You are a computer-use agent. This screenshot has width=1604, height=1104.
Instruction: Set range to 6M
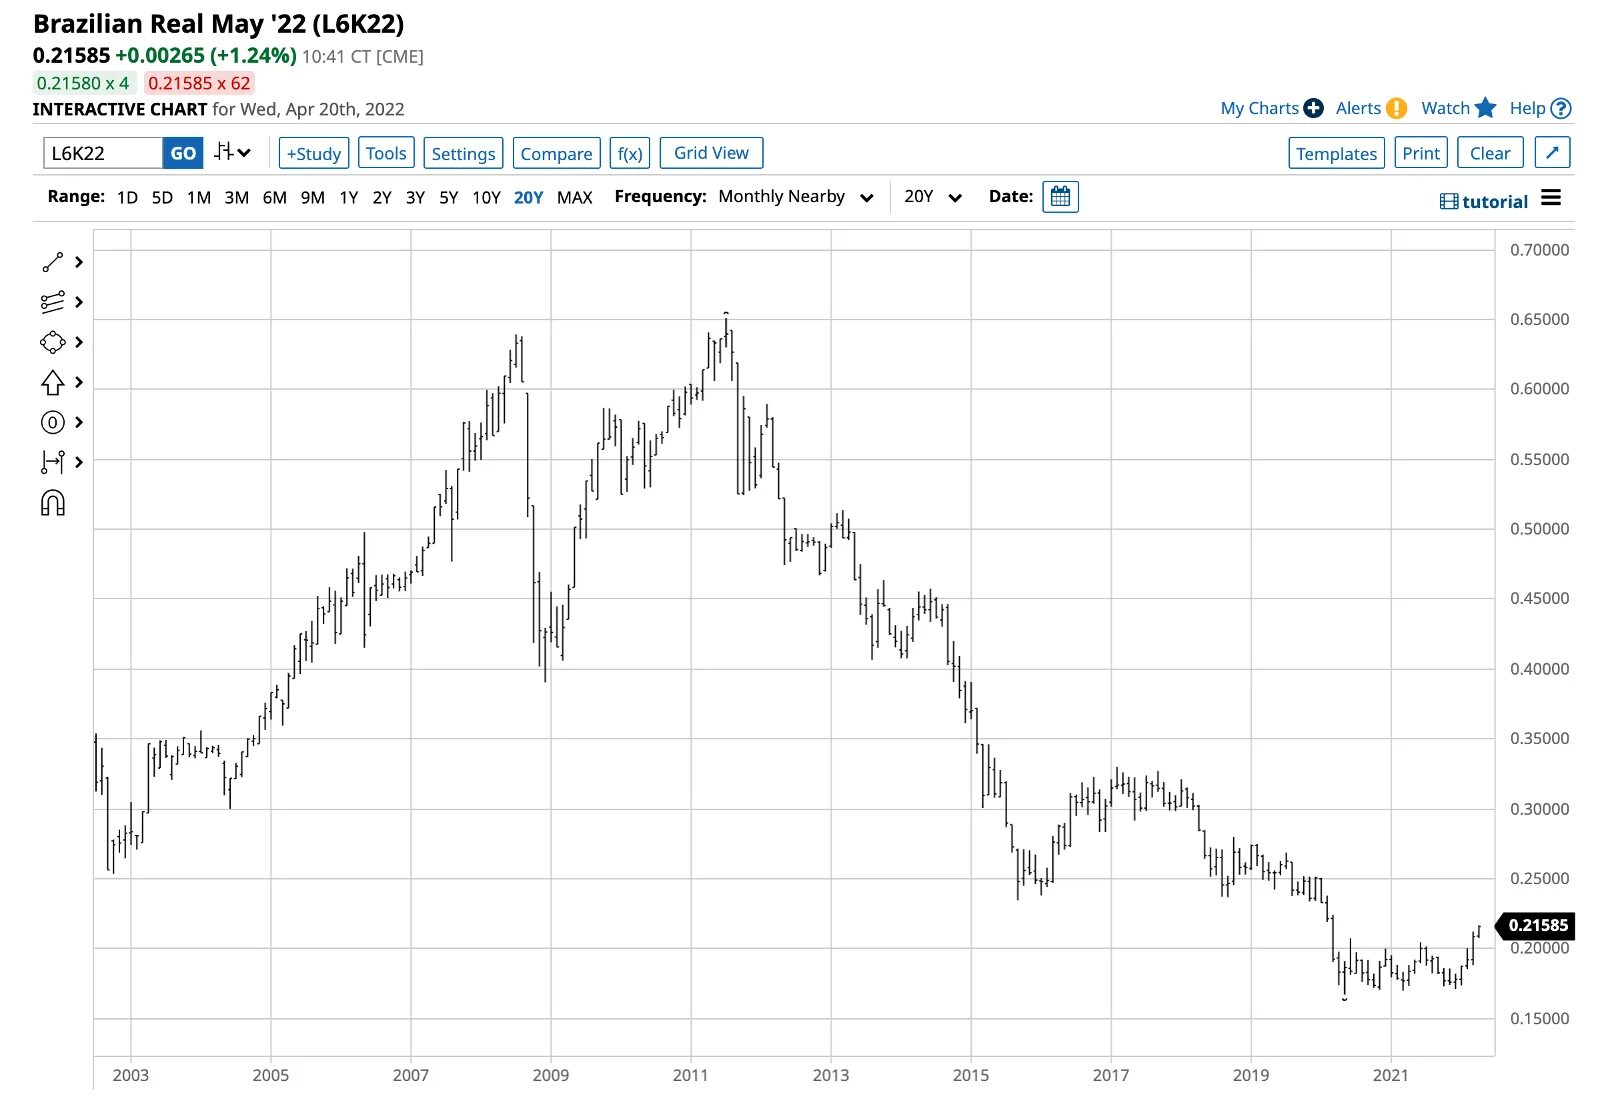(275, 197)
